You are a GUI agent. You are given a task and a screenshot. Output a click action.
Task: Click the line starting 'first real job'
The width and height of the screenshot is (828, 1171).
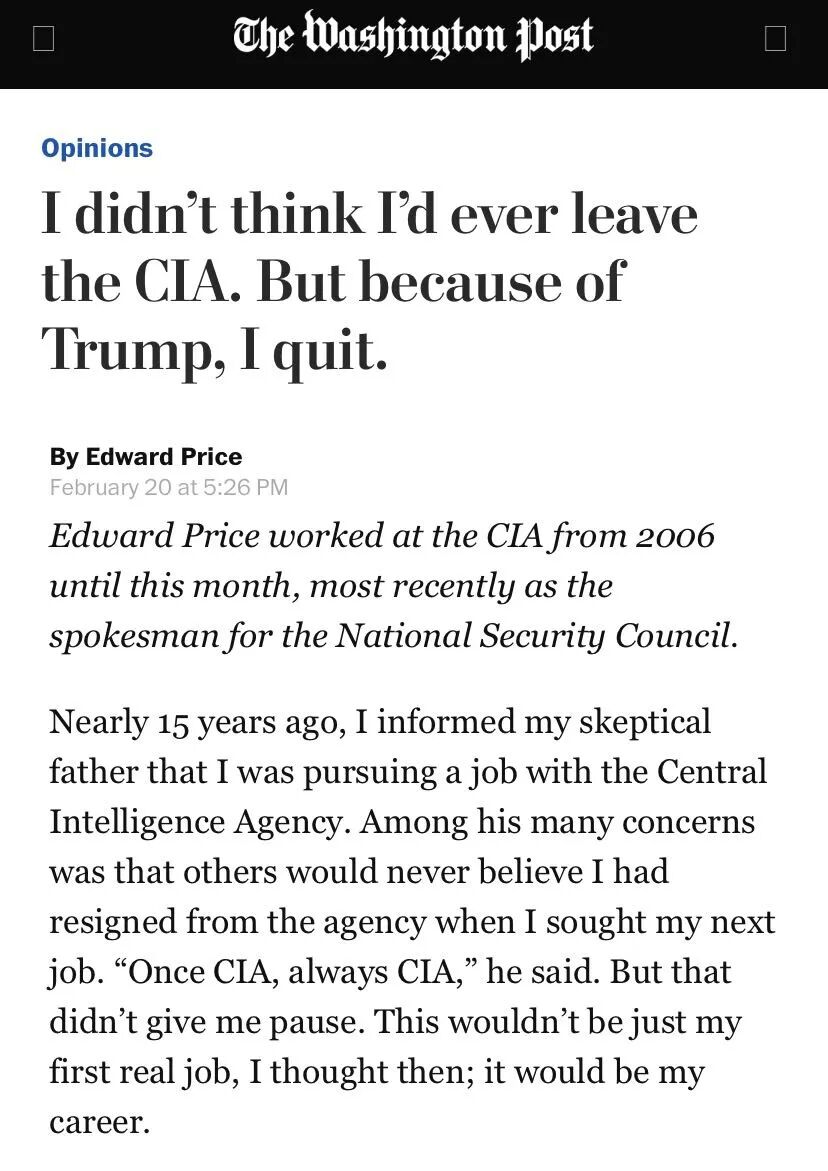(x=377, y=1072)
